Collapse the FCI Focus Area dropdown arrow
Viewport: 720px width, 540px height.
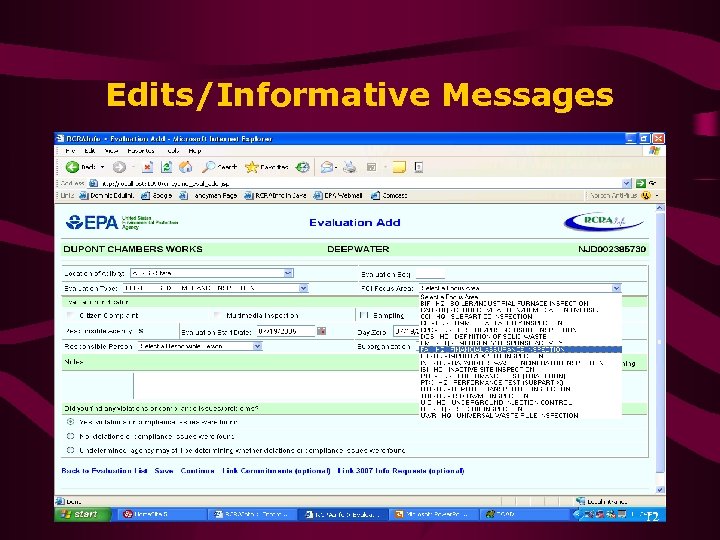(x=616, y=288)
